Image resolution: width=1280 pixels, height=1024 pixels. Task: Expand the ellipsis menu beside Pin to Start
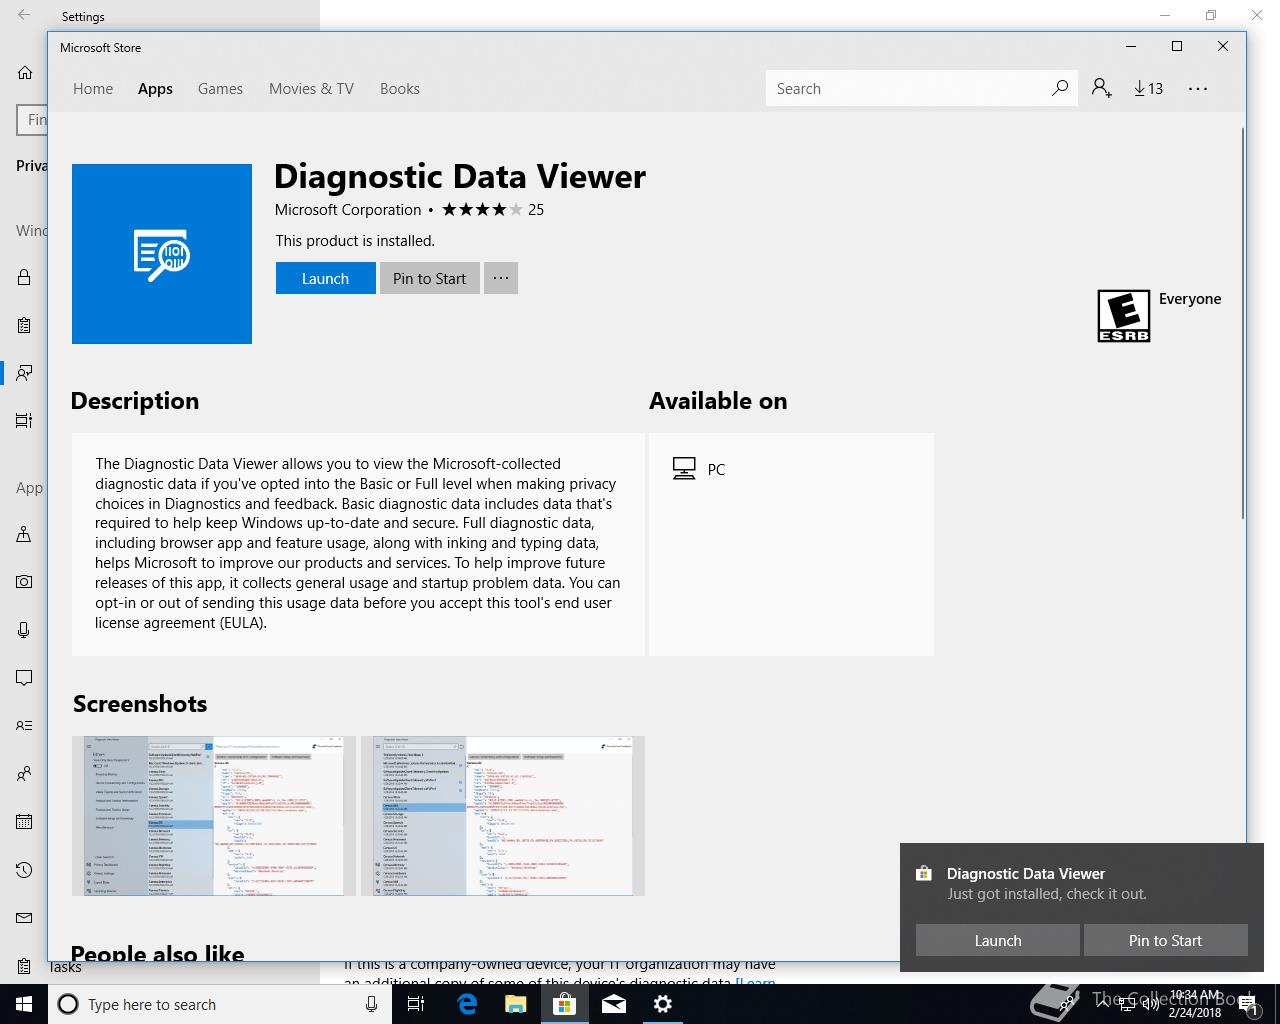click(501, 278)
